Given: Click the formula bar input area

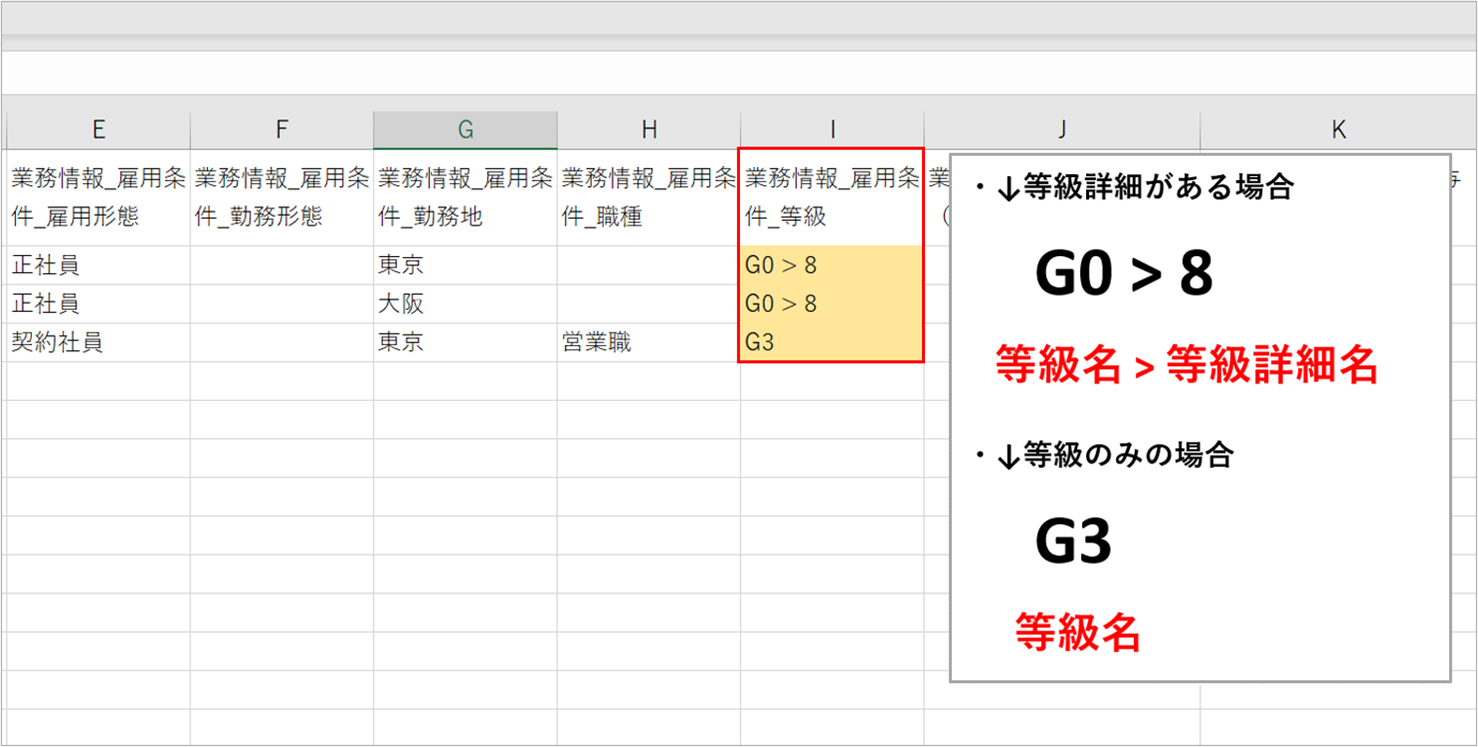Looking at the screenshot, I should 738,74.
